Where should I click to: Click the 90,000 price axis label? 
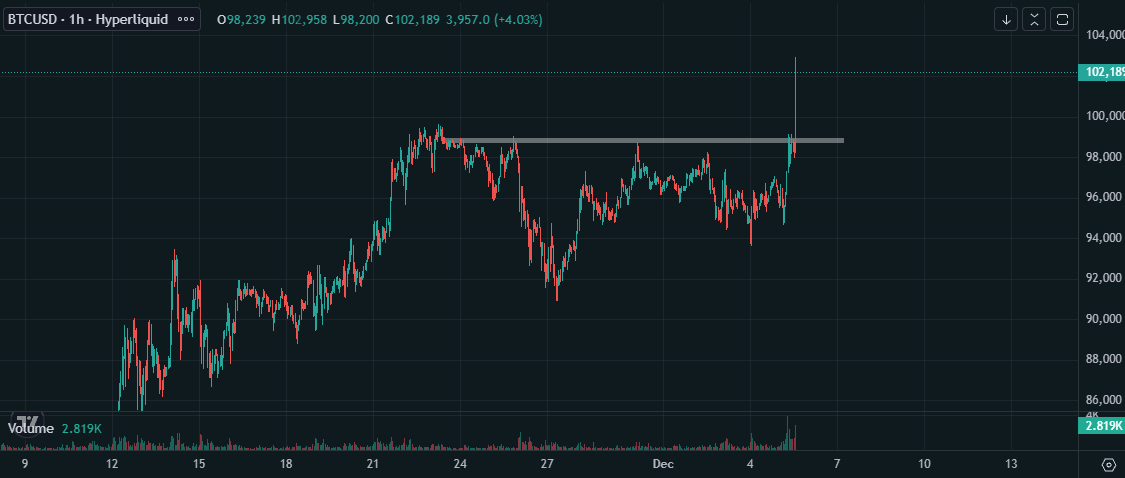click(1106, 319)
